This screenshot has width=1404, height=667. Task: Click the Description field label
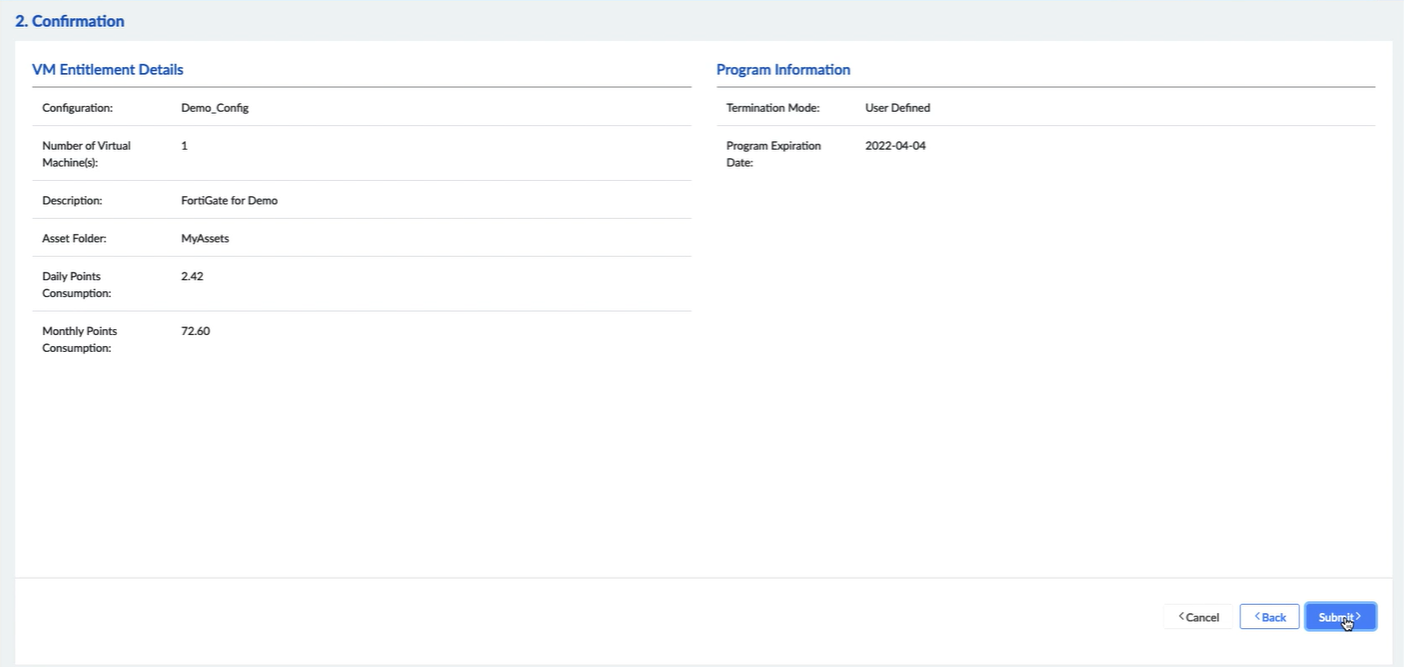[72, 201]
